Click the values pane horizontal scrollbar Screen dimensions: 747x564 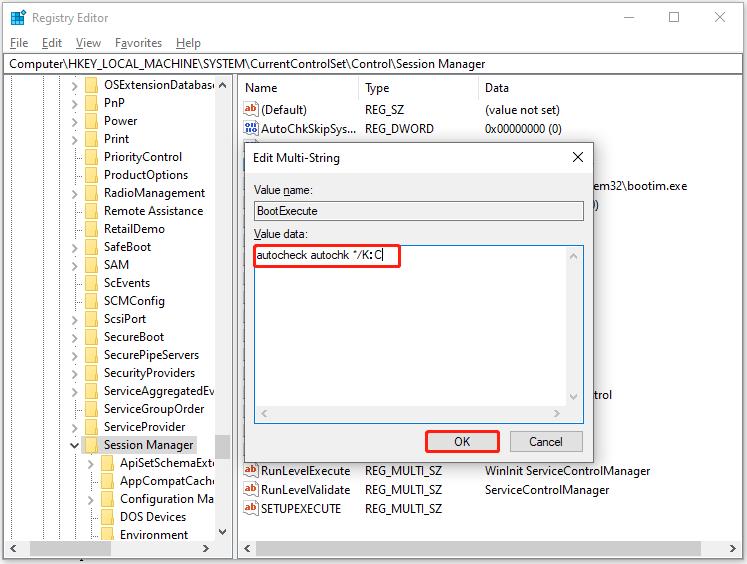479,548
